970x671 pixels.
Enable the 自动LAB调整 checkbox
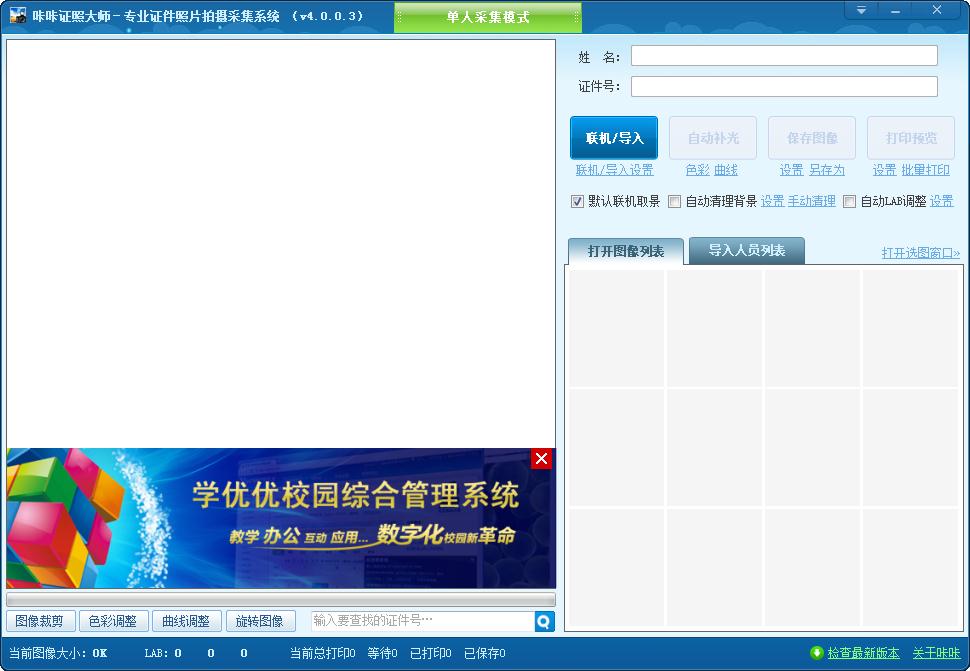849,201
